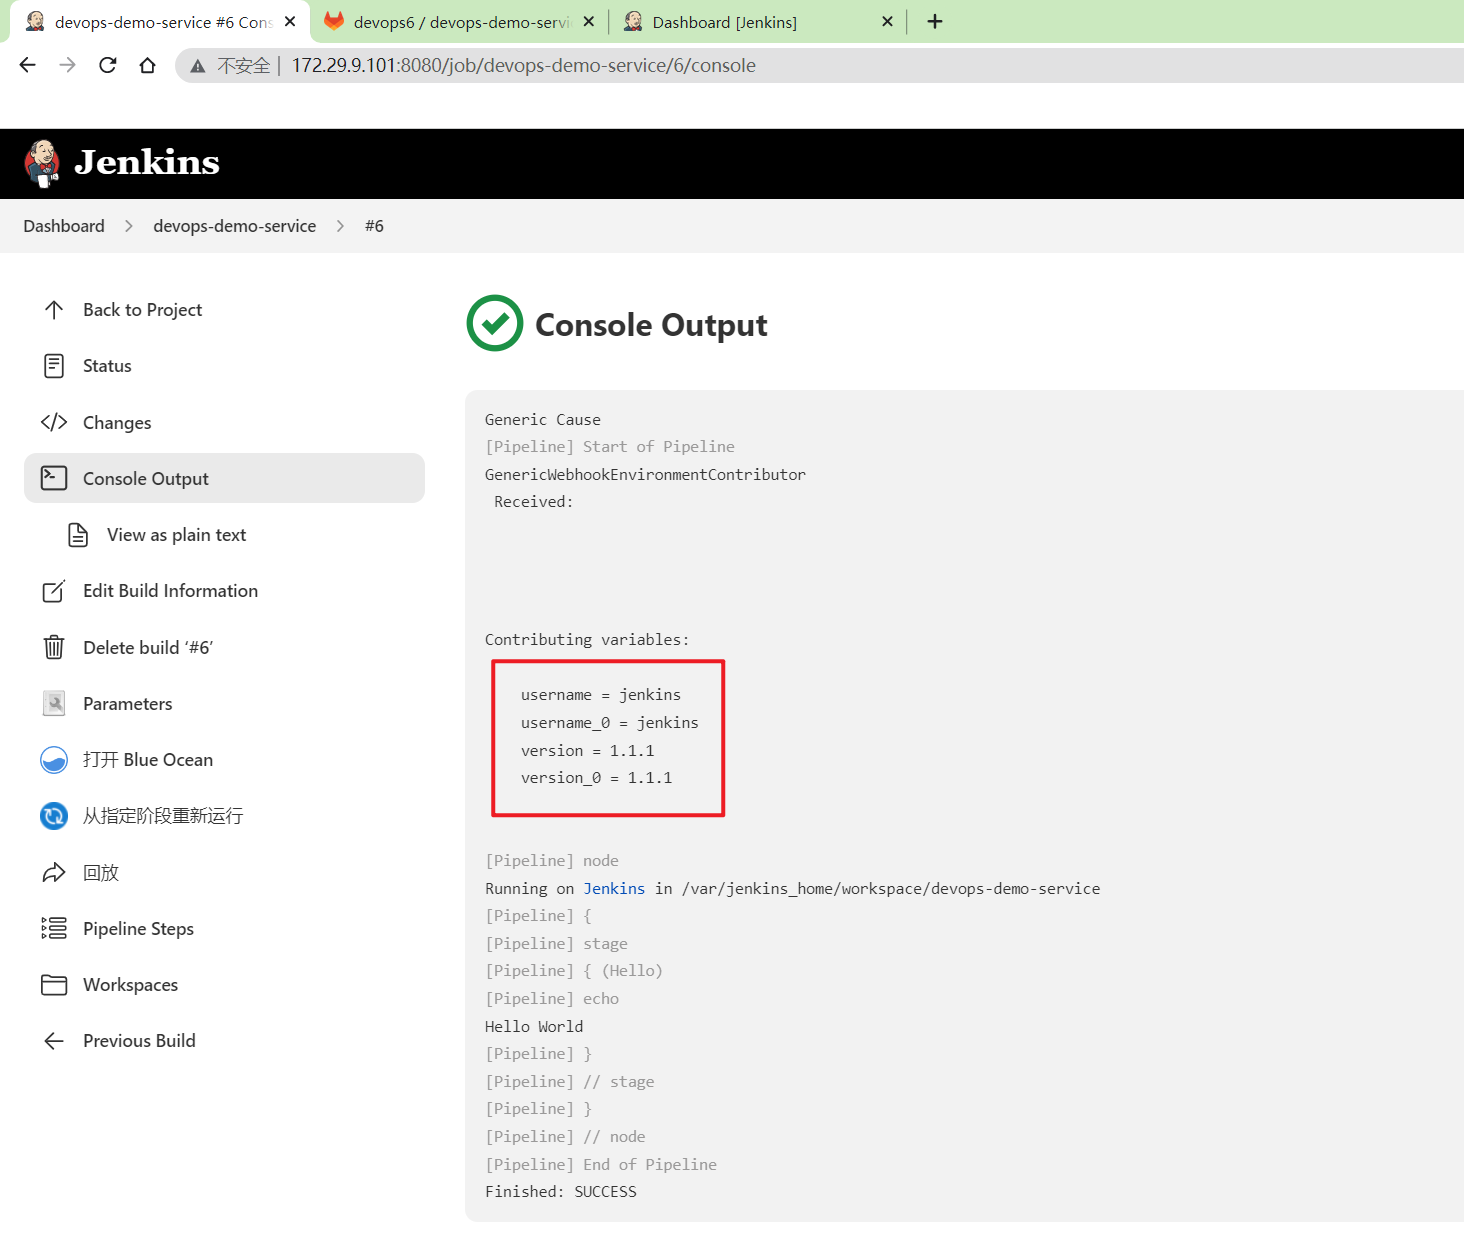
Task: Expand chevron after Dashboard breadcrumb
Action: pos(129,226)
